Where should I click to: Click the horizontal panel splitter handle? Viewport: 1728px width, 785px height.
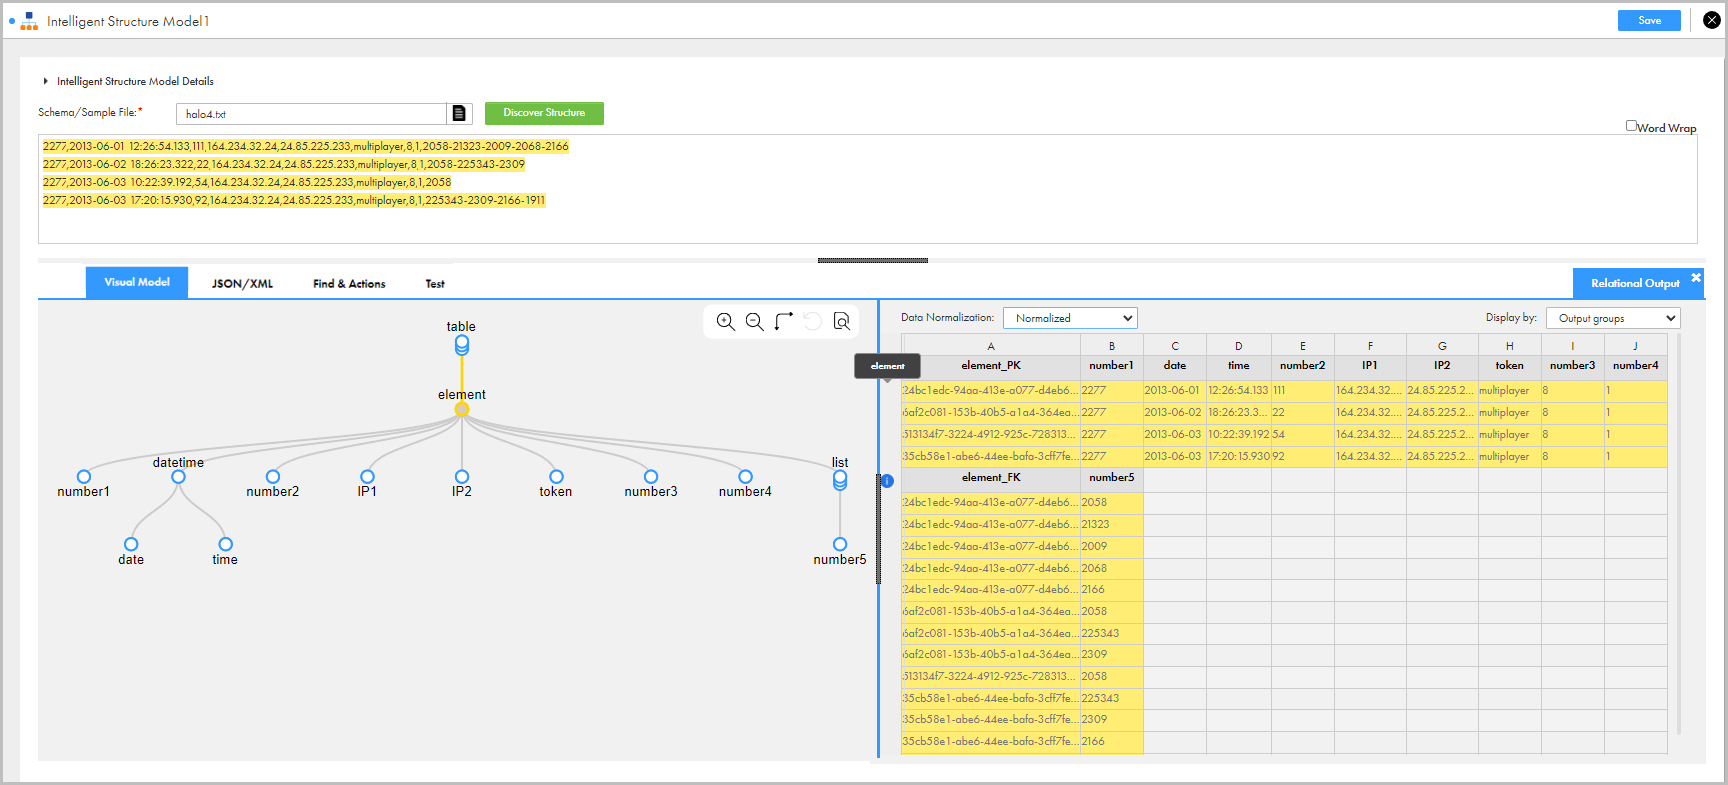pos(873,260)
